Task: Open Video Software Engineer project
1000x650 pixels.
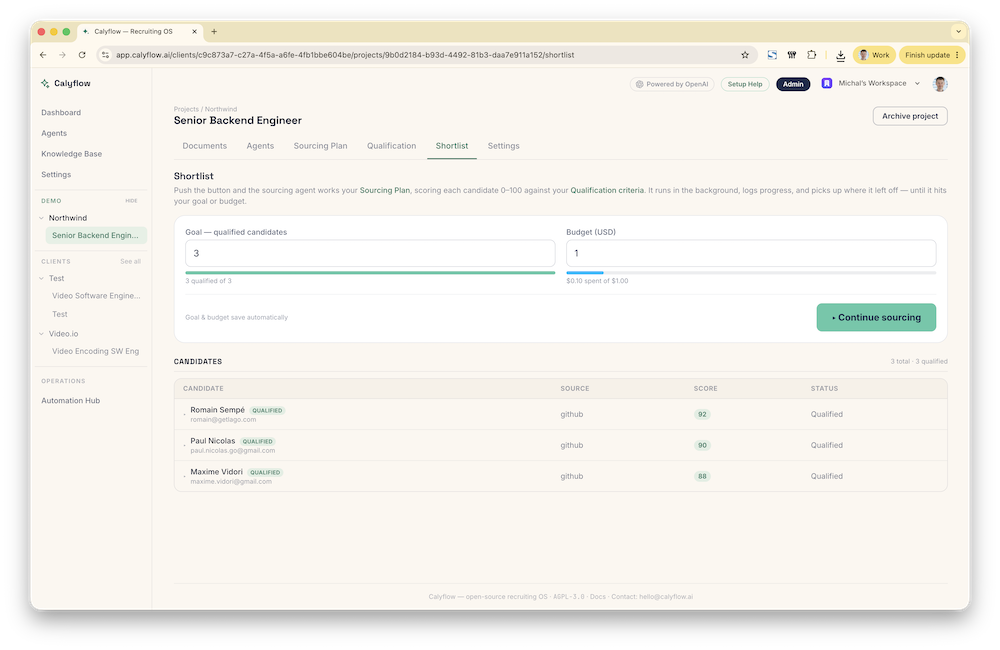Action: click(96, 296)
